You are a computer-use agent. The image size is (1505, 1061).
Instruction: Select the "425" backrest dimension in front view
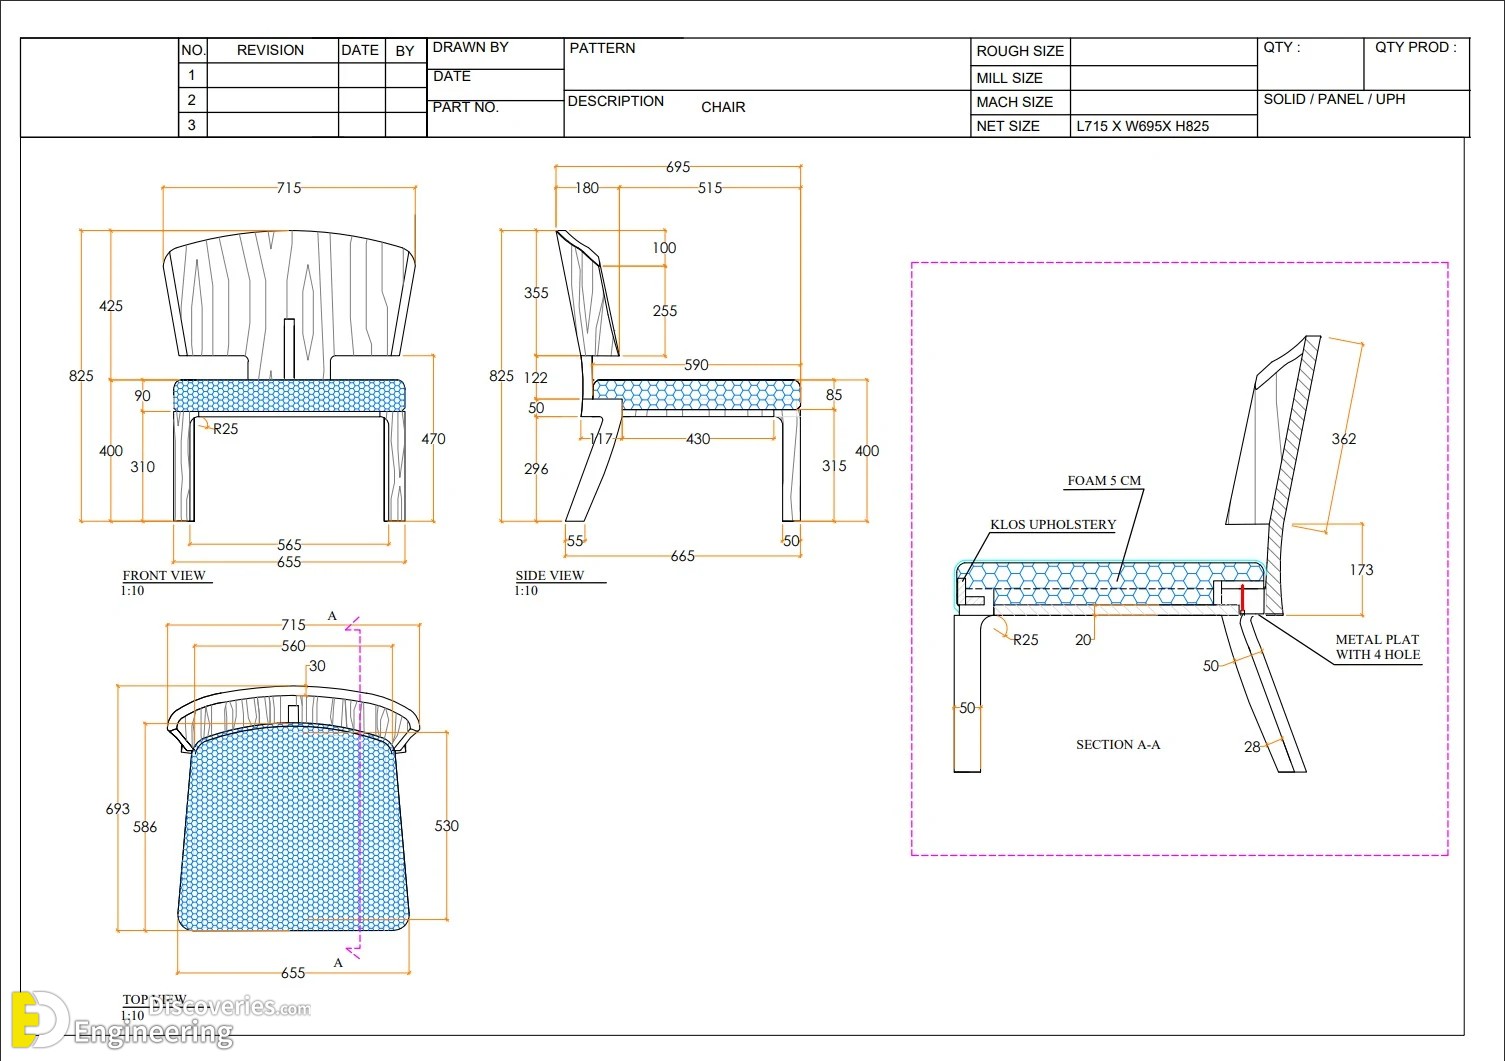(x=111, y=306)
